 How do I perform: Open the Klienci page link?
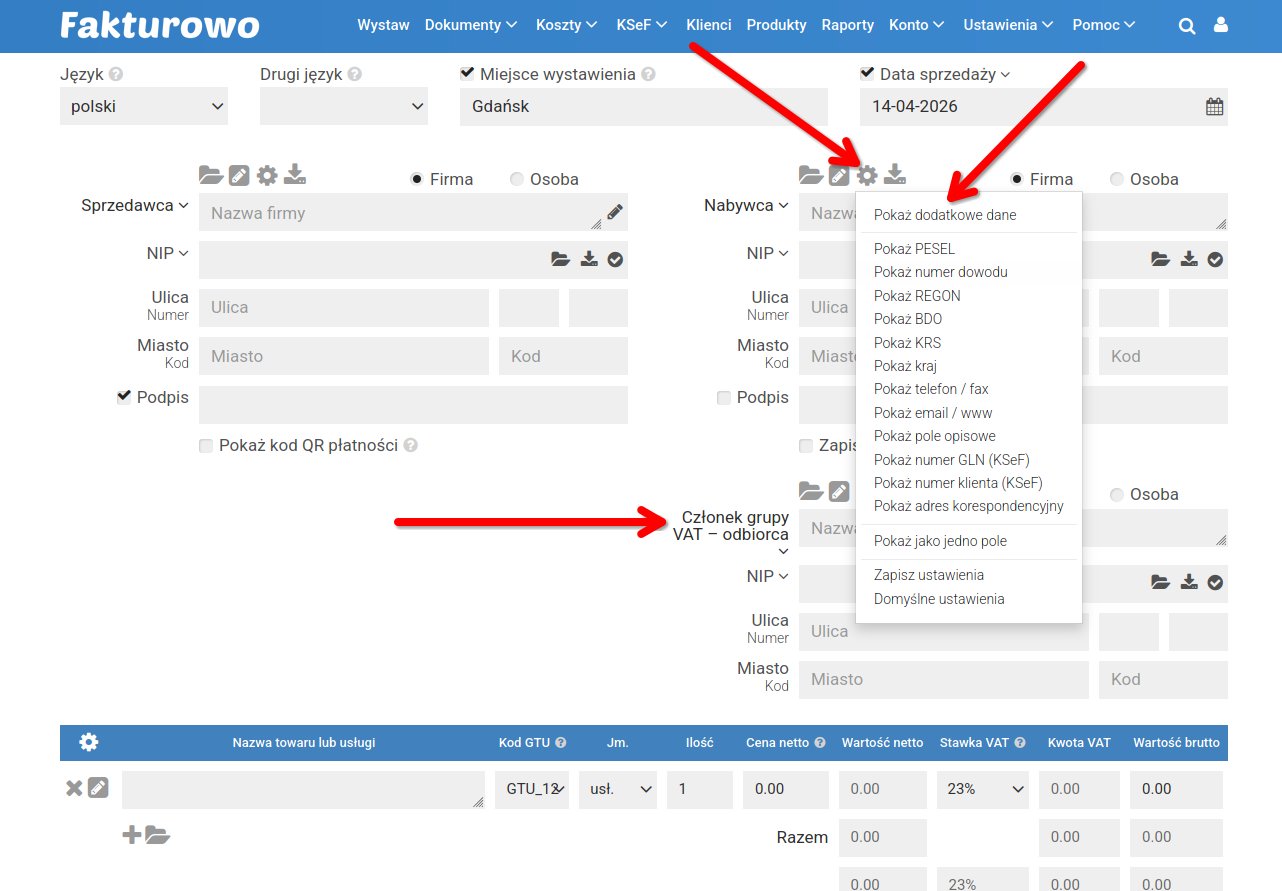708,25
